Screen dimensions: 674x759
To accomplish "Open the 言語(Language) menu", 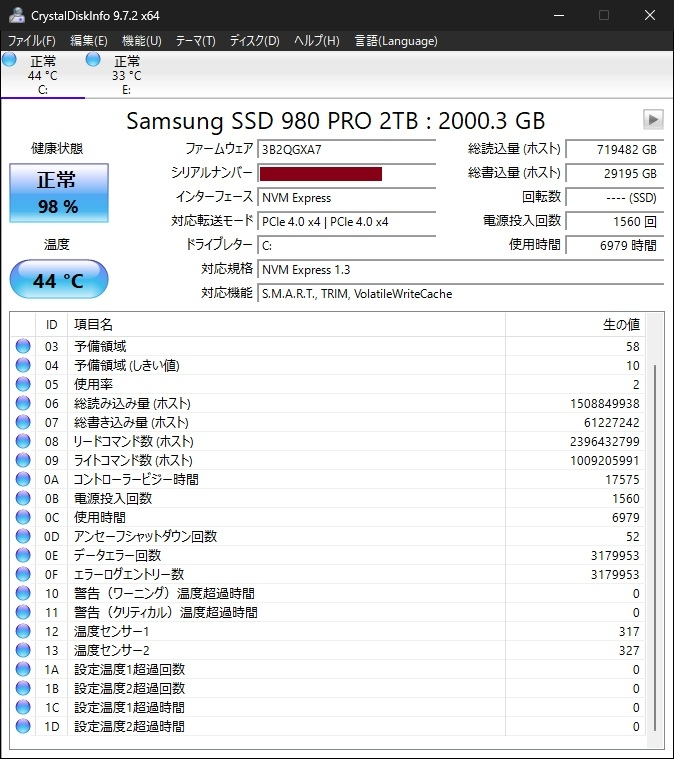I will pyautogui.click(x=396, y=41).
